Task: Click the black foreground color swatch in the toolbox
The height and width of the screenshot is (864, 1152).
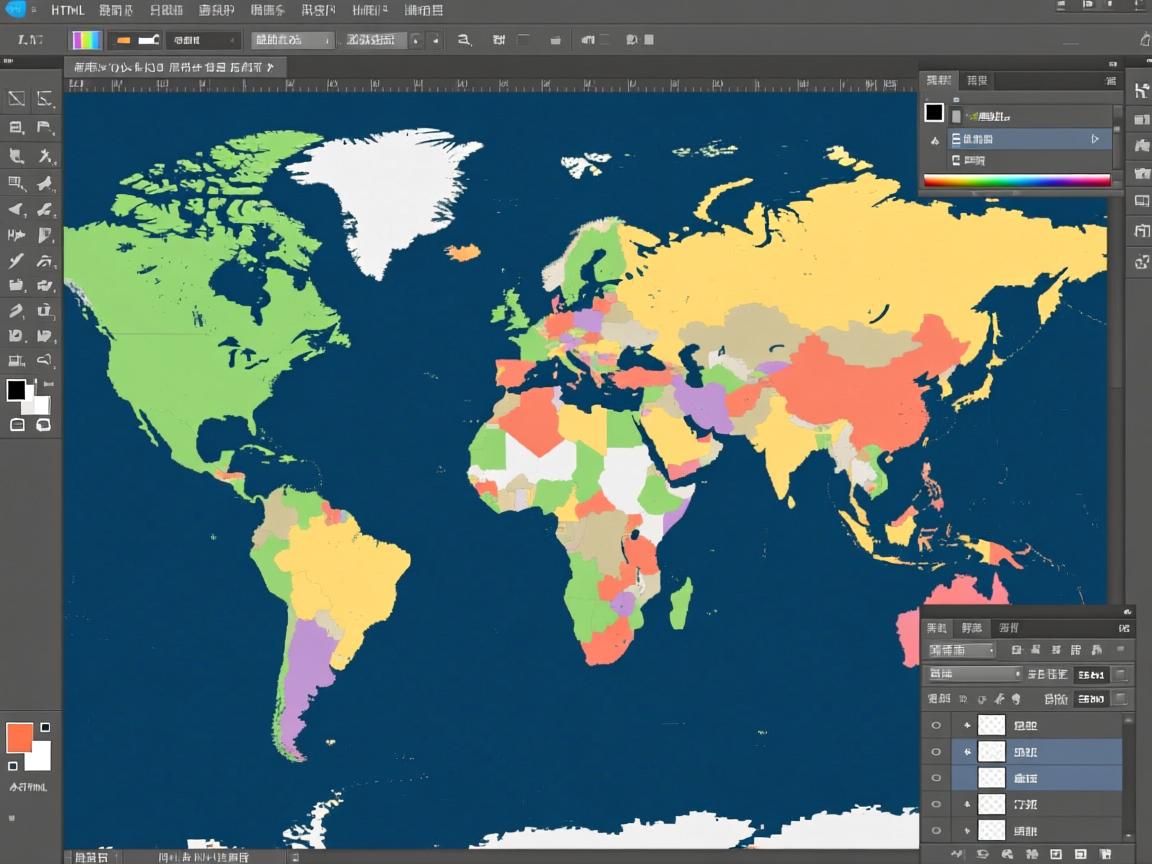Action: 17,390
